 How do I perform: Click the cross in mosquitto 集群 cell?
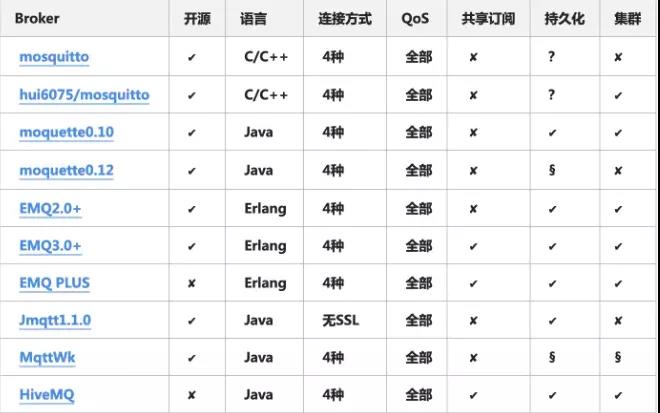tap(618, 58)
